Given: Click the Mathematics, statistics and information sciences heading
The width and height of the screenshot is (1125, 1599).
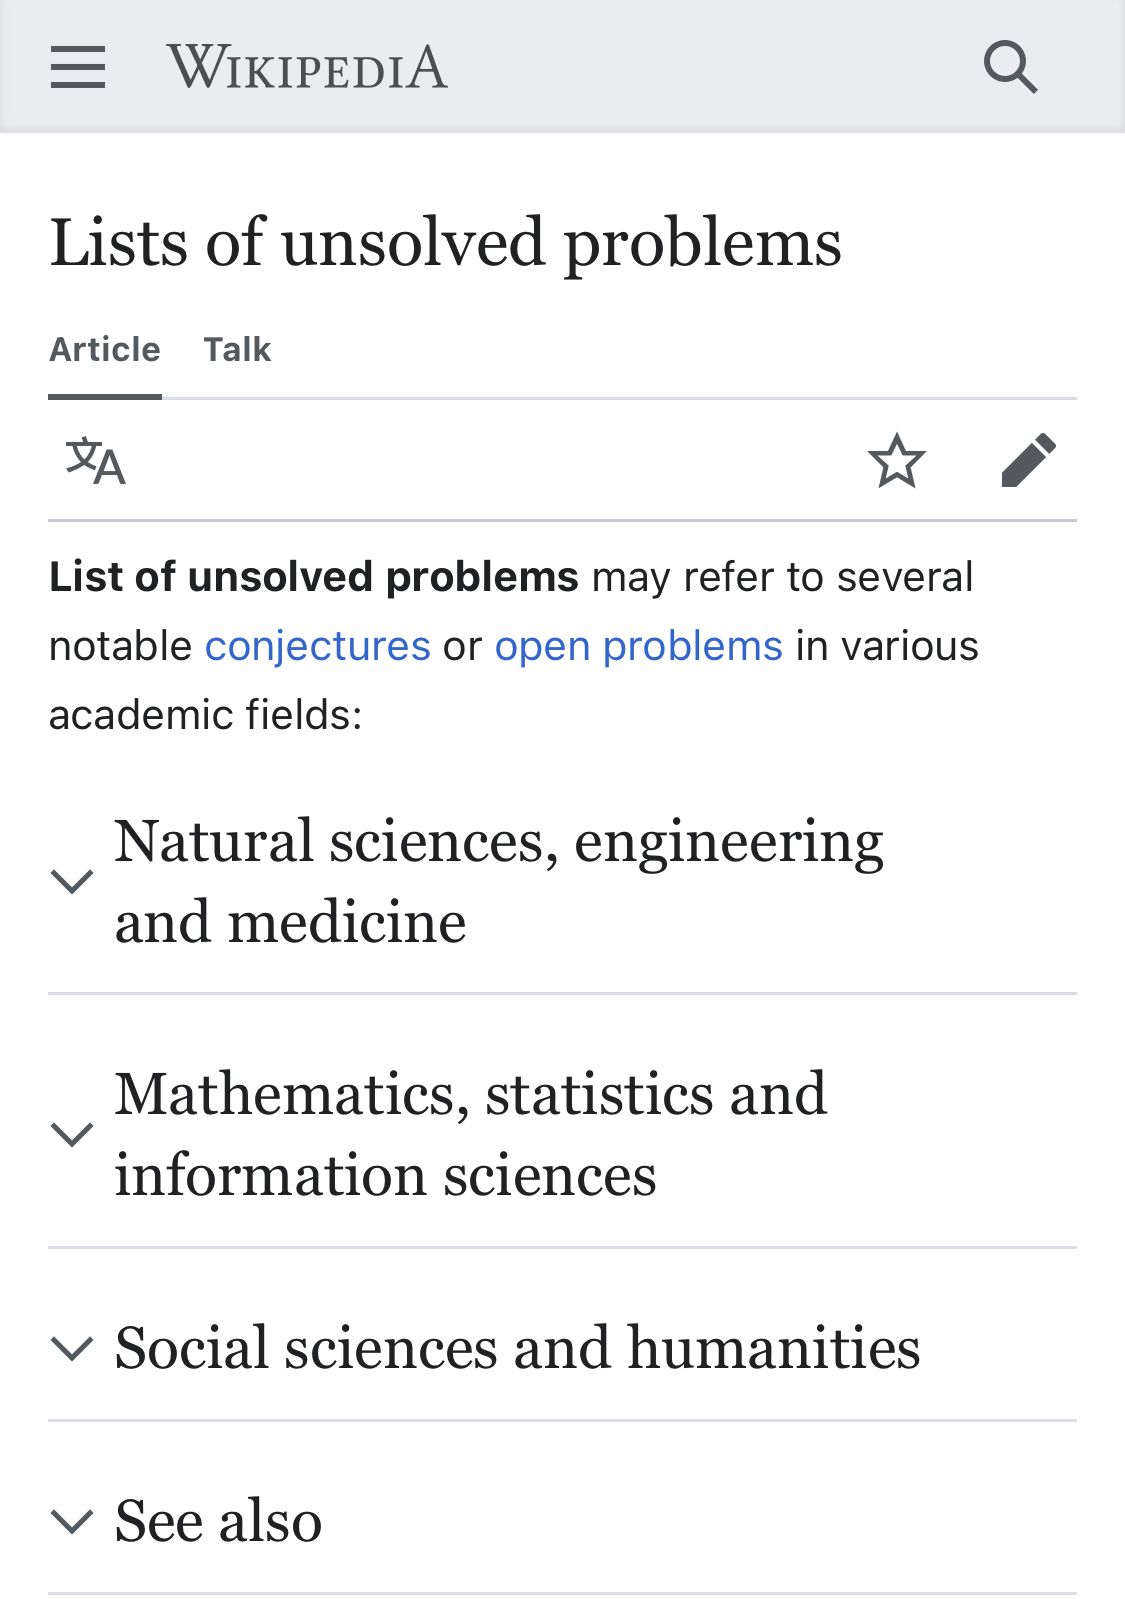Looking at the screenshot, I should pos(470,1134).
